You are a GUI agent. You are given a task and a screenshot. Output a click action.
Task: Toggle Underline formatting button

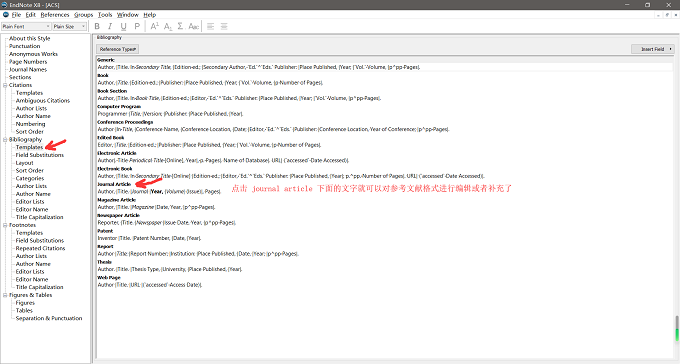click(x=124, y=26)
